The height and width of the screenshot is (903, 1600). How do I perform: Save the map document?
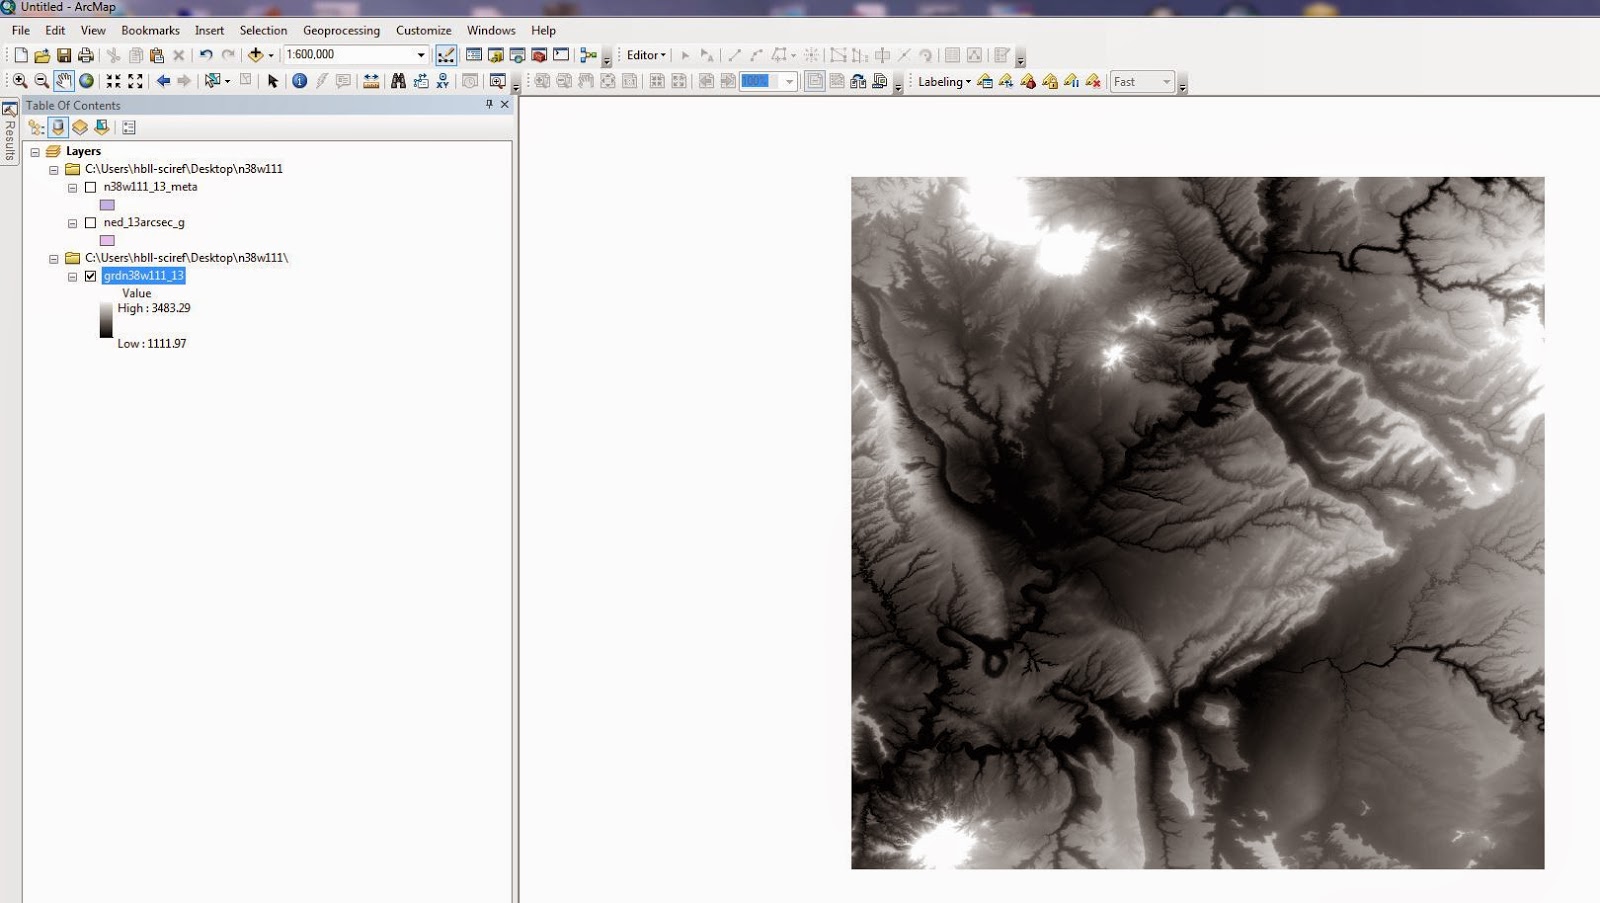pyautogui.click(x=64, y=55)
